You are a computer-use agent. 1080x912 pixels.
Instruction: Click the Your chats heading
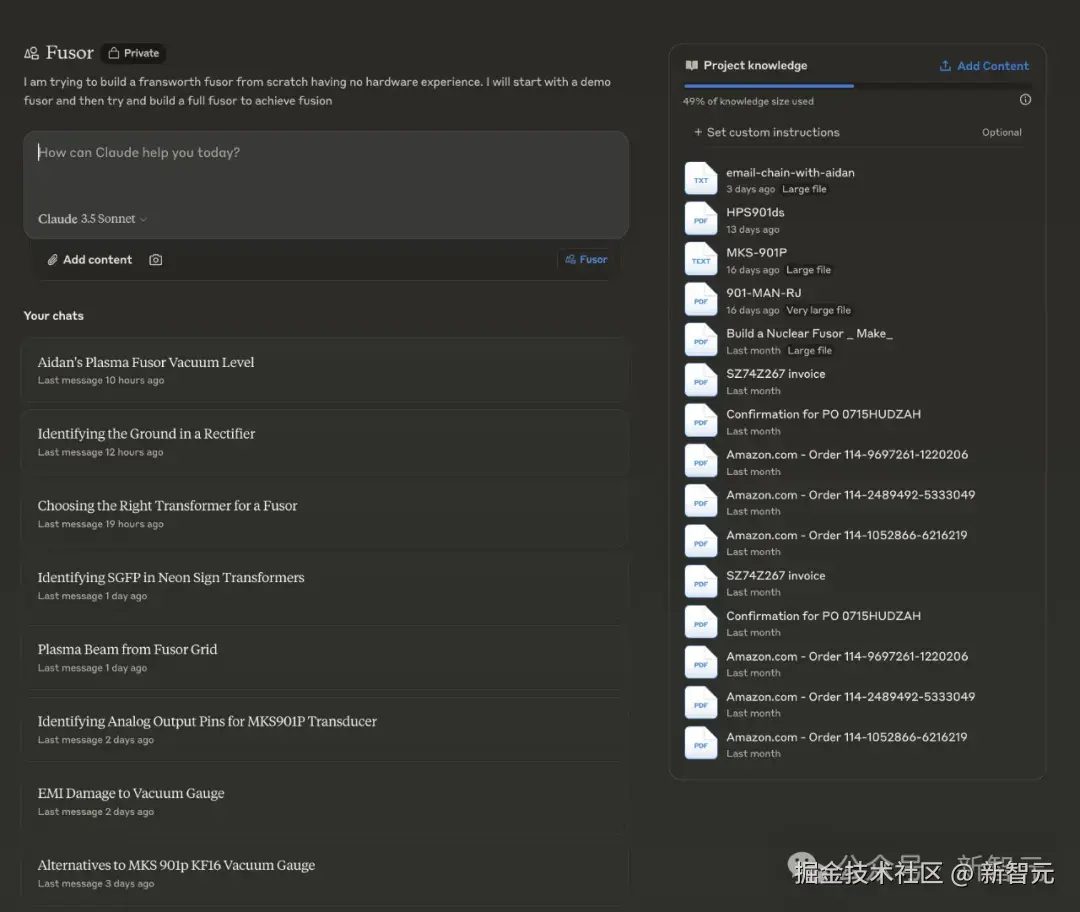pyautogui.click(x=54, y=315)
